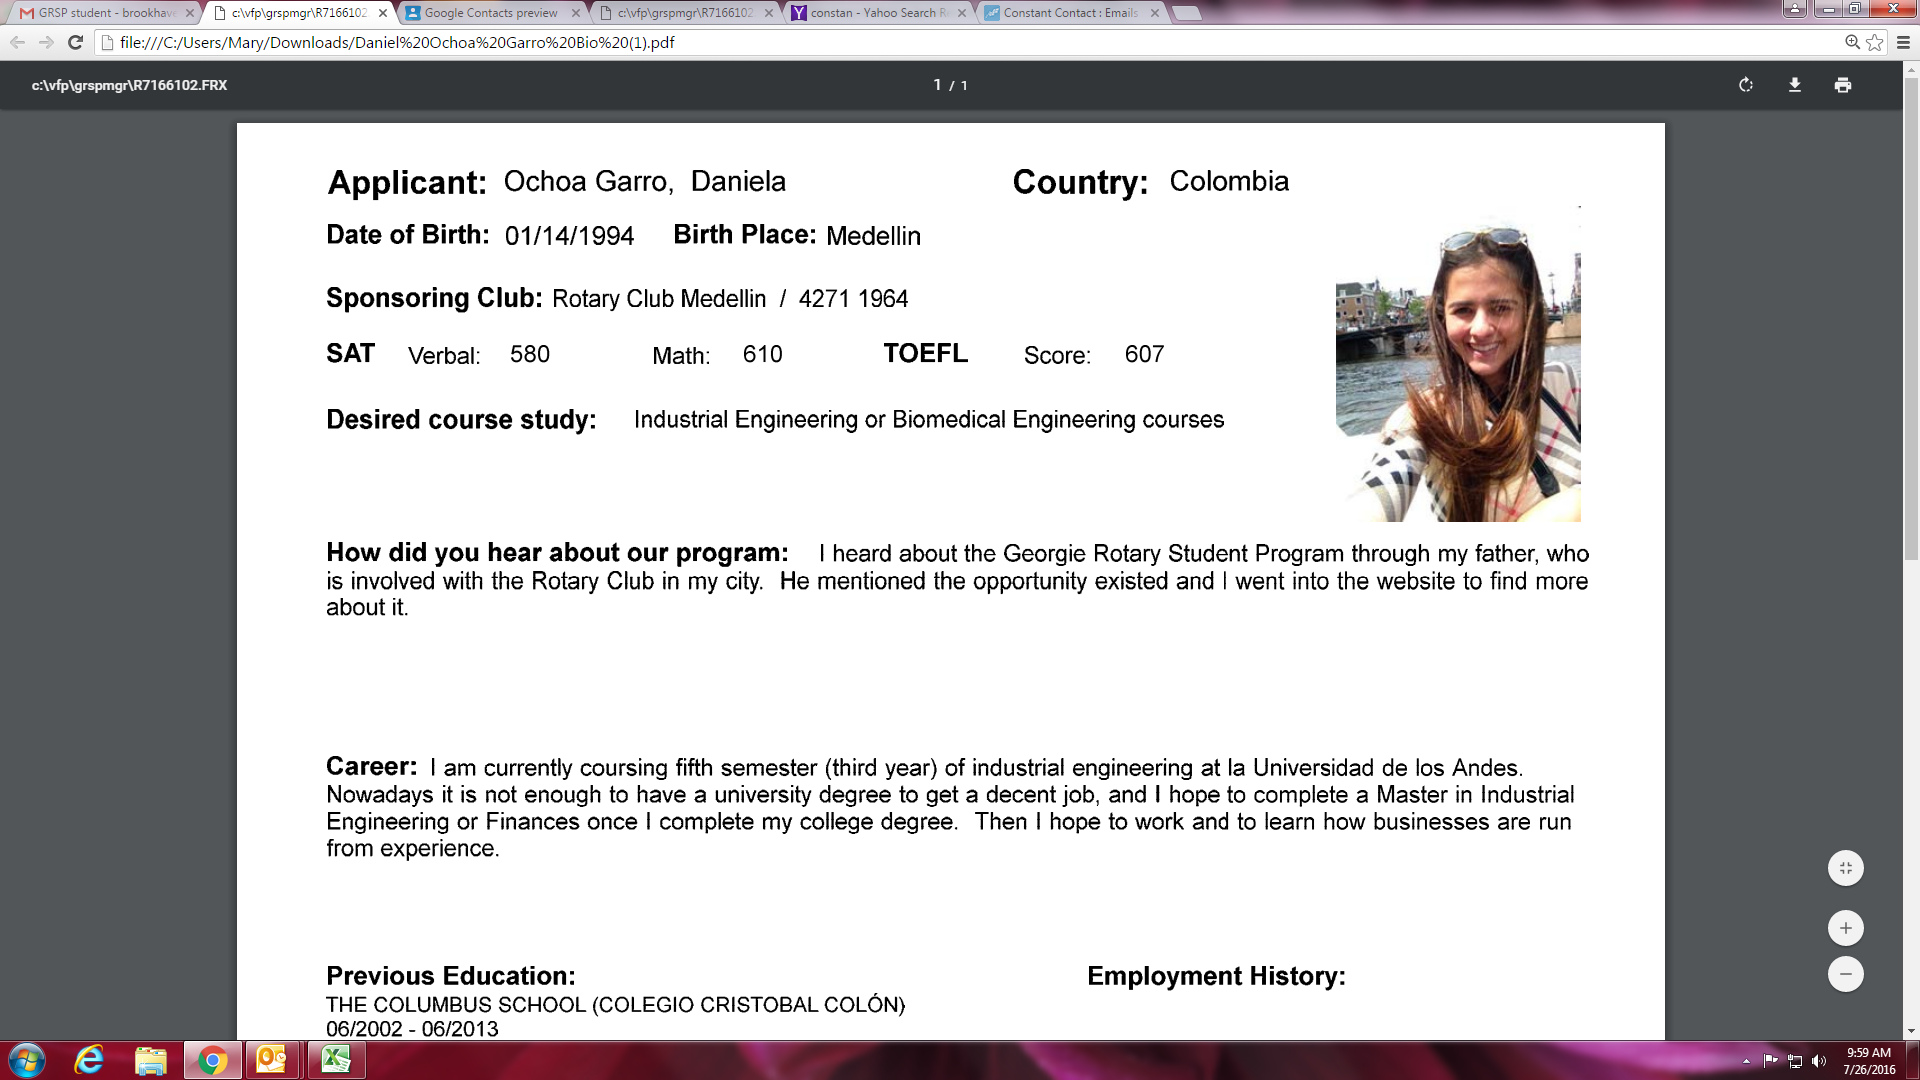Reload the page with the refresh icon
The width and height of the screenshot is (1920, 1080).
coord(75,42)
